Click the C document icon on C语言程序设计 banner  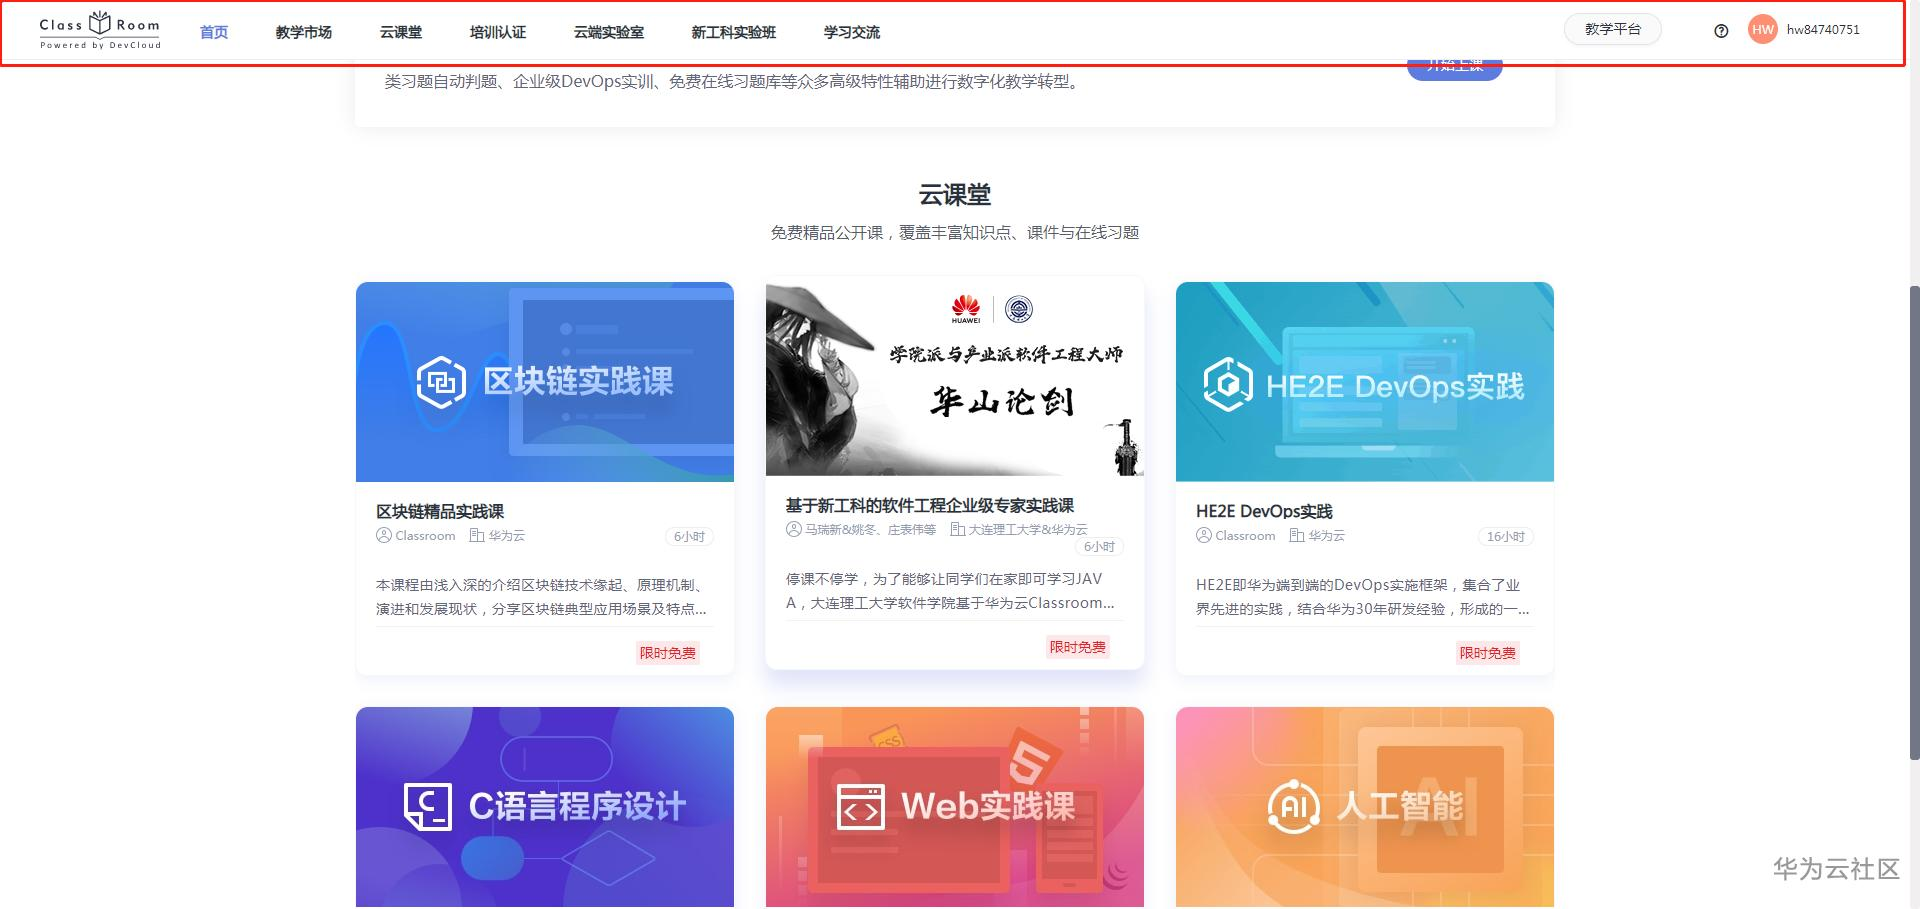(427, 806)
